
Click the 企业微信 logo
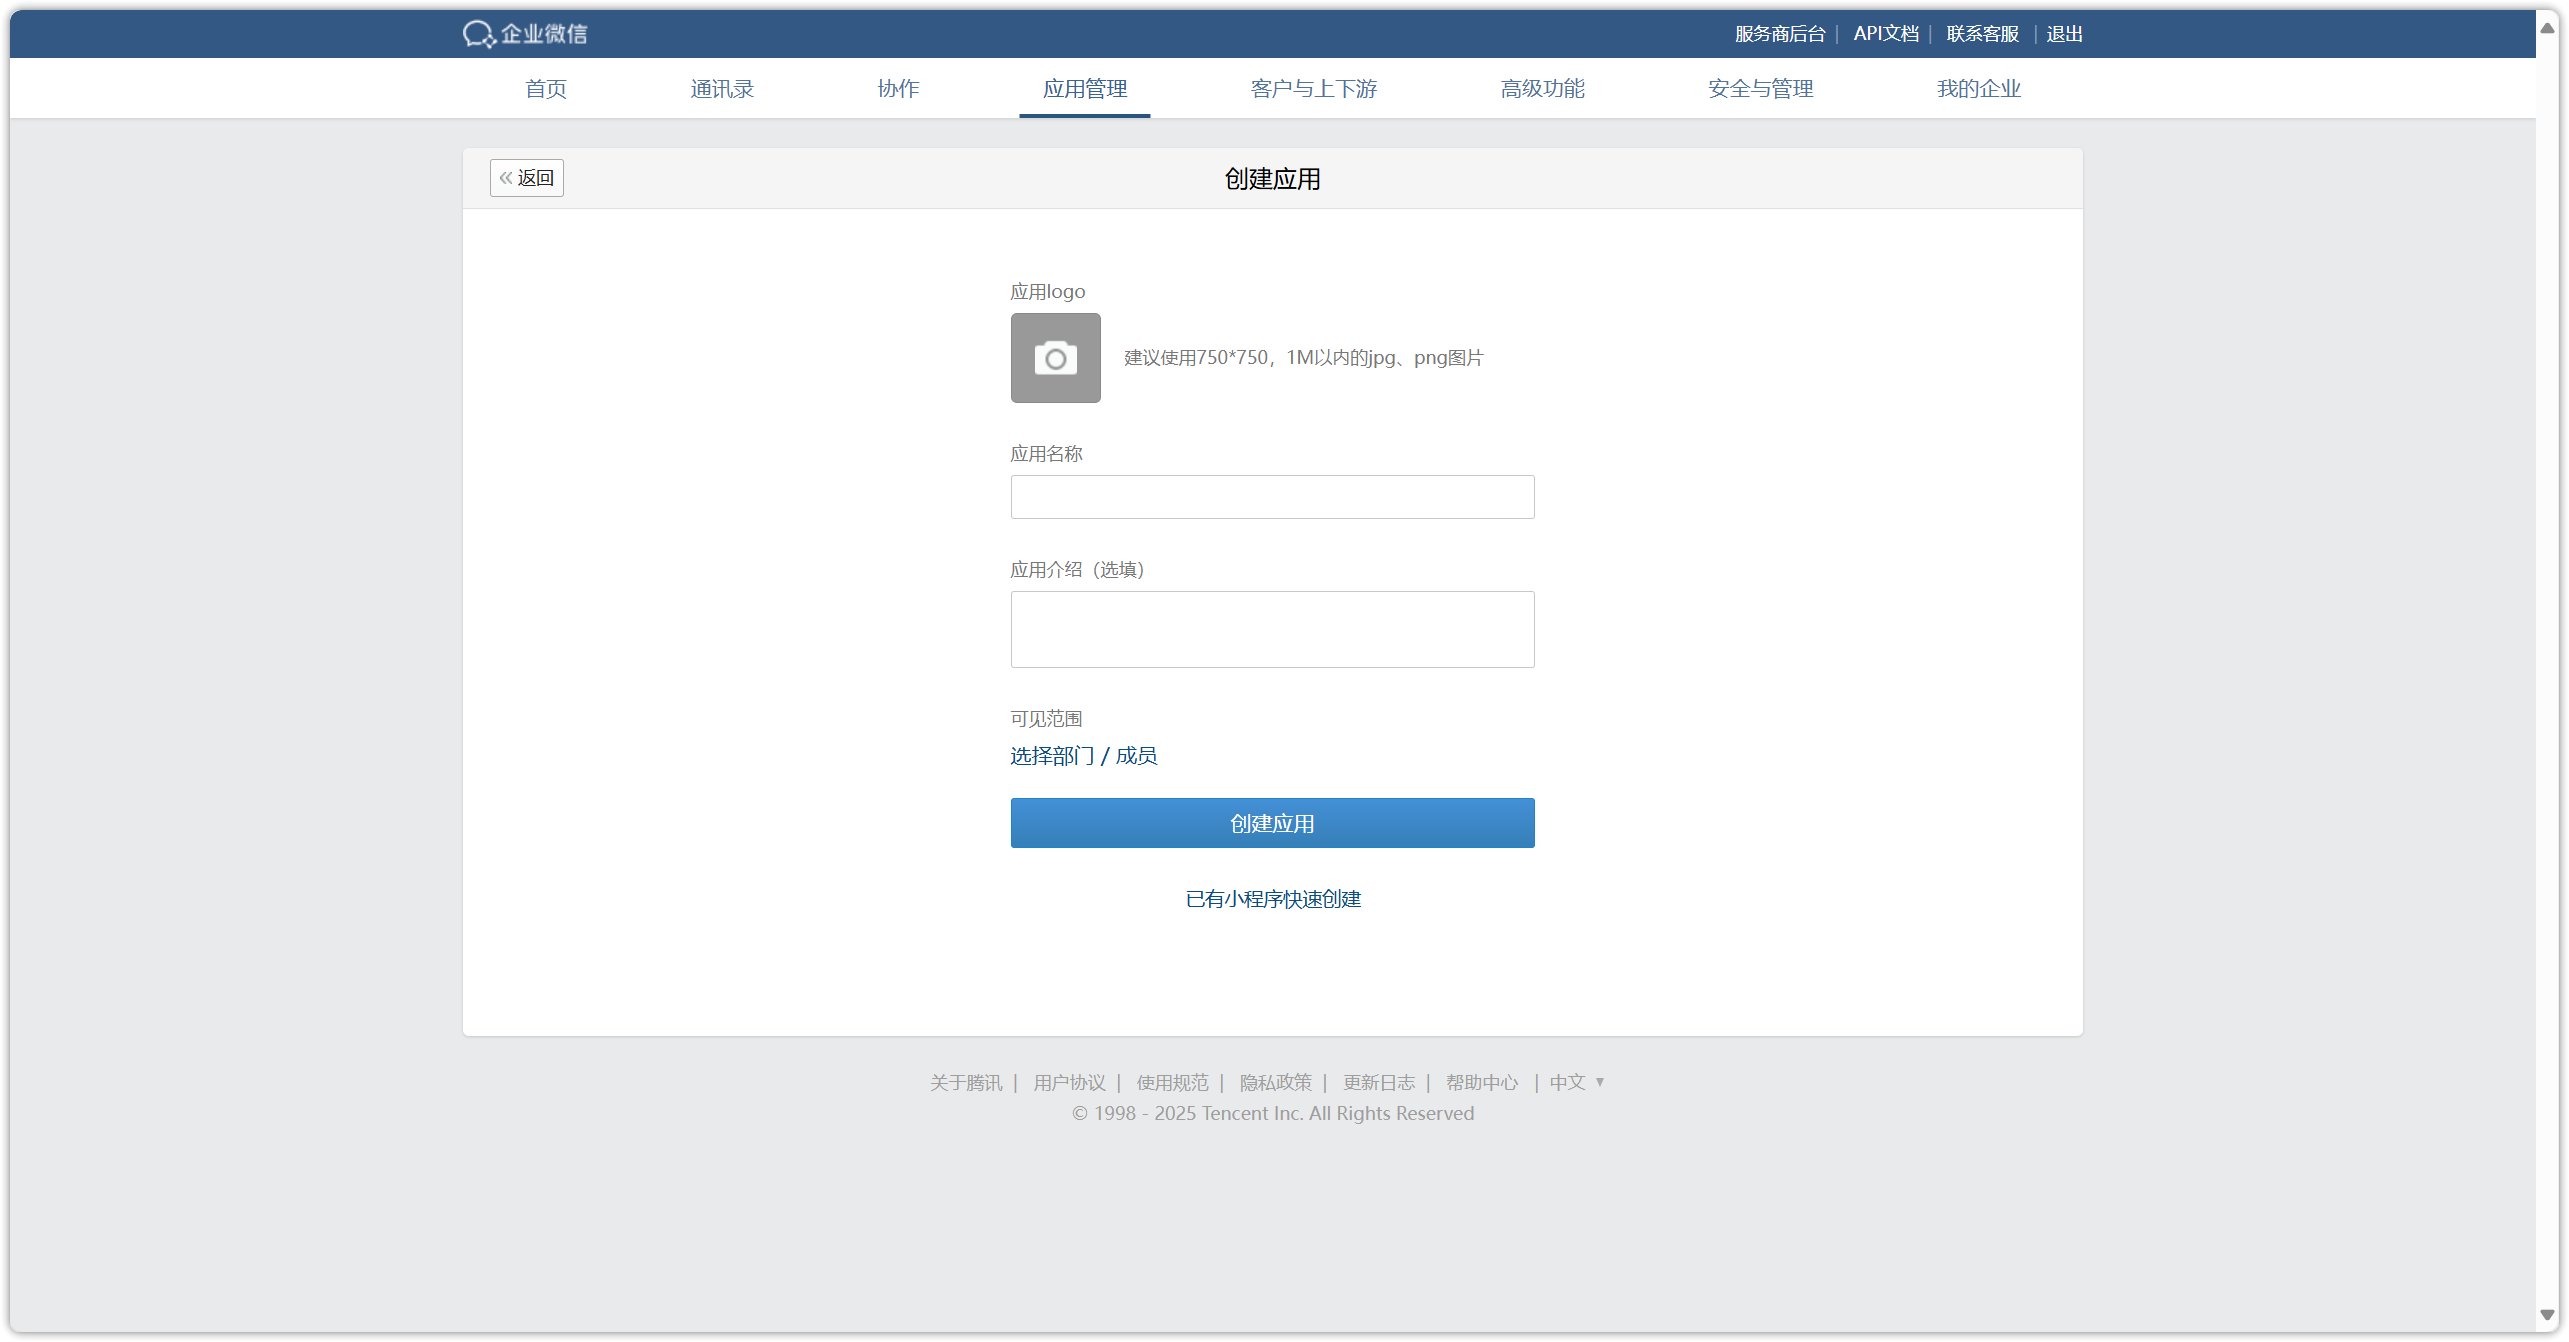pyautogui.click(x=525, y=34)
